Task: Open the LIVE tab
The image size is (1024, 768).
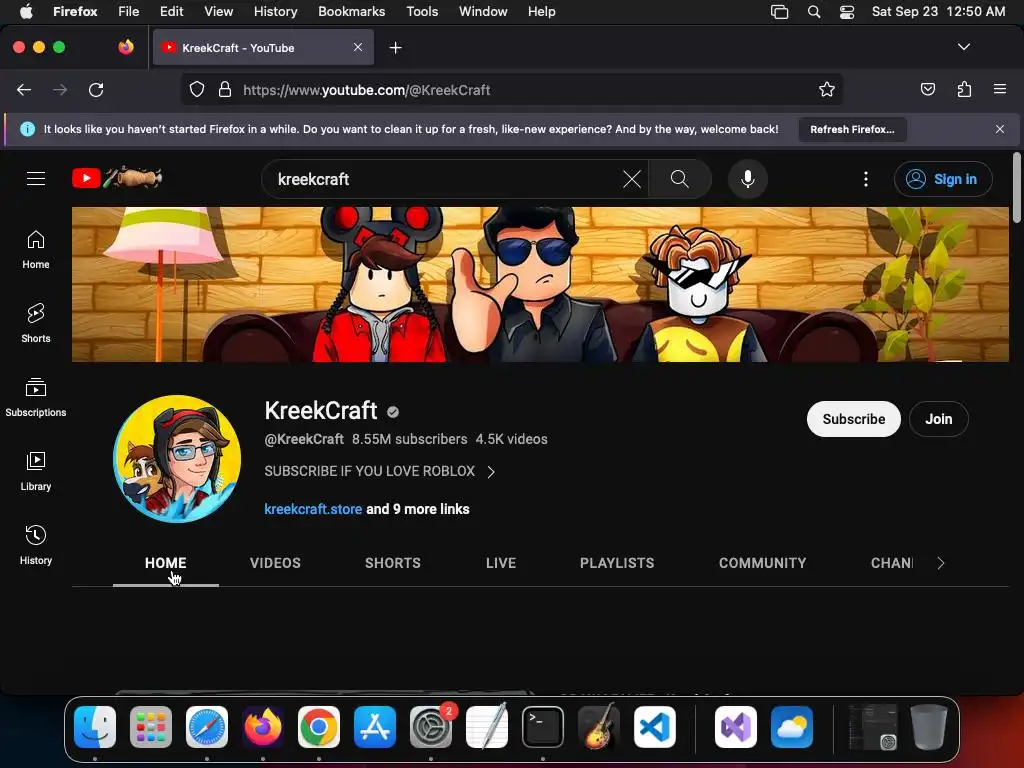Action: tap(501, 563)
